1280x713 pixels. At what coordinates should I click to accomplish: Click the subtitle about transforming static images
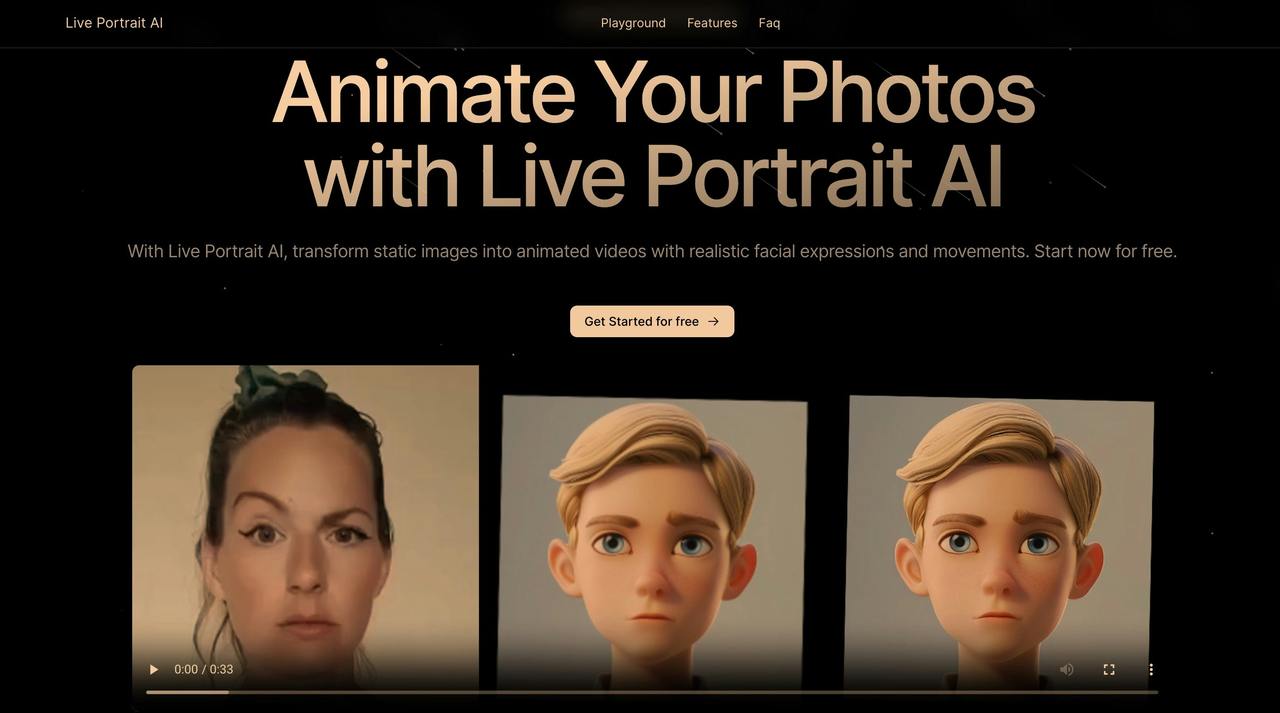[652, 251]
